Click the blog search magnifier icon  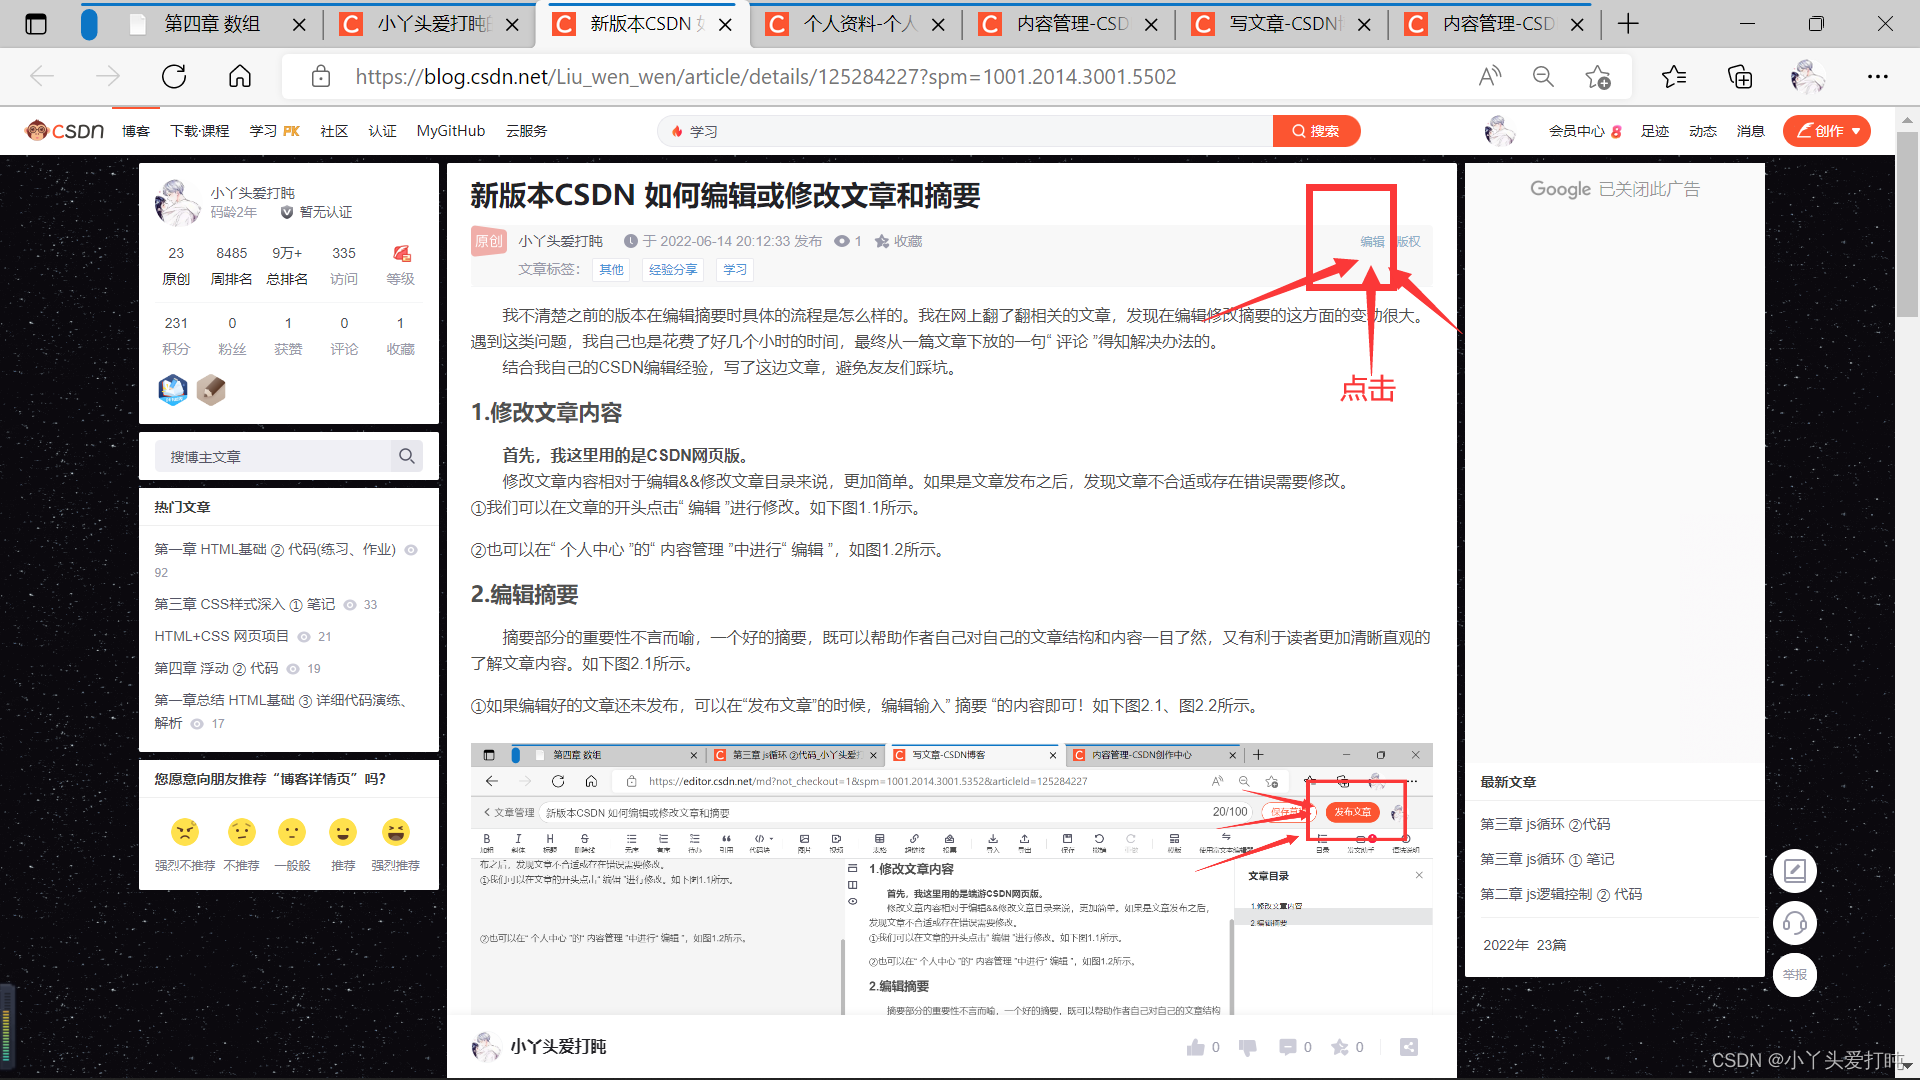tap(406, 456)
